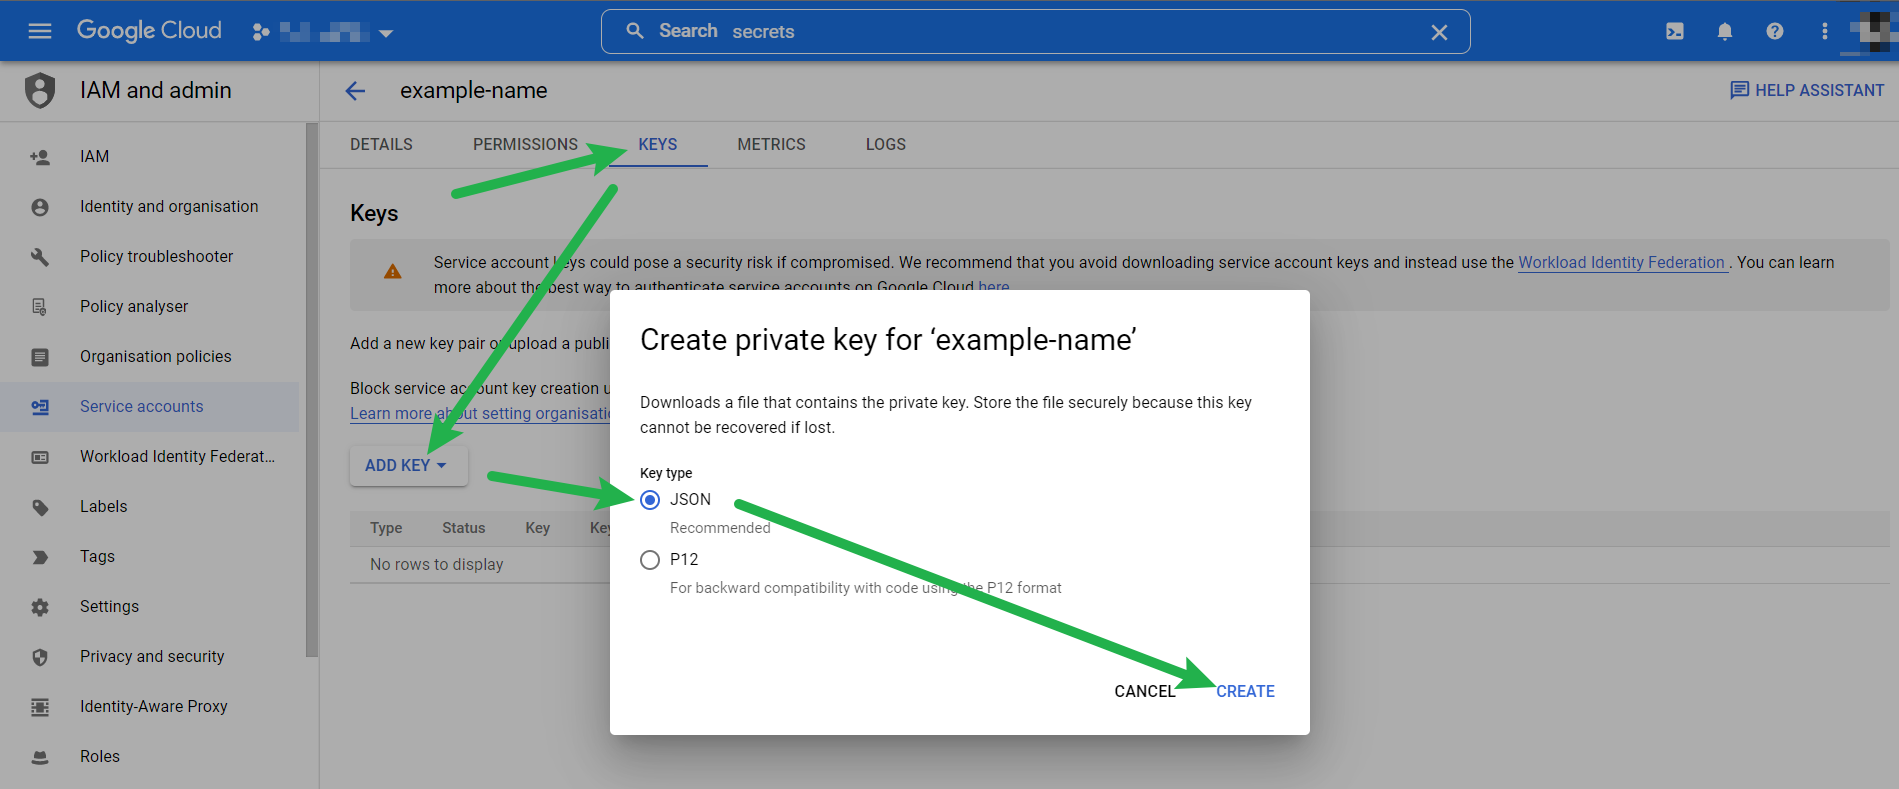Open the main navigation hamburger menu
Viewport: 1899px width, 789px height.
pyautogui.click(x=40, y=31)
